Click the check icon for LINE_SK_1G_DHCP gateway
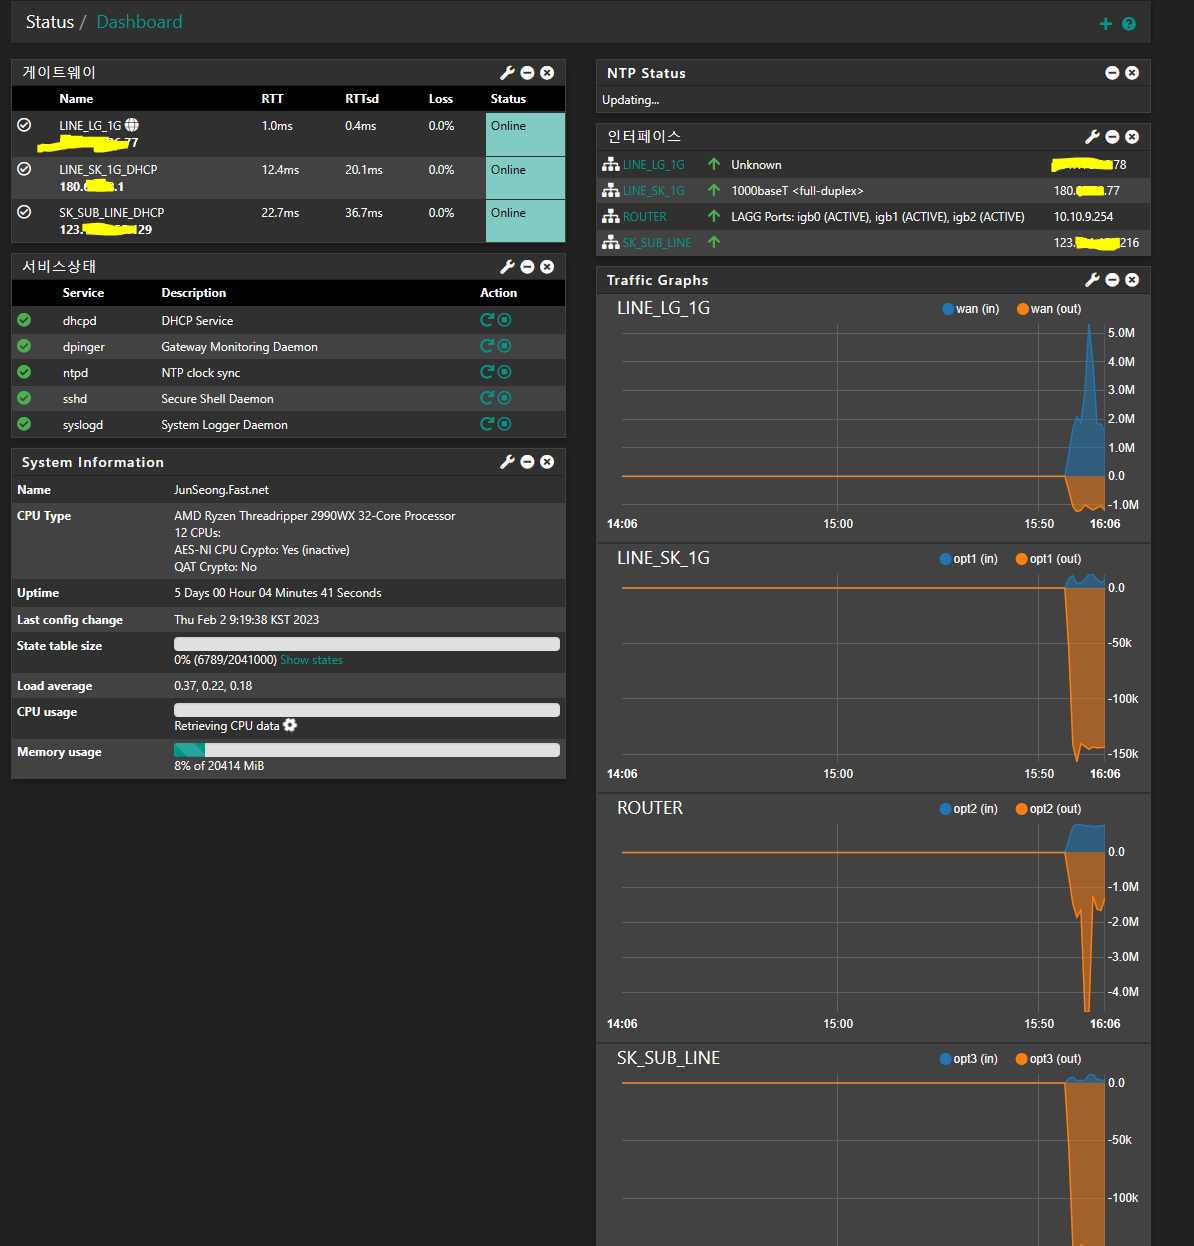The image size is (1194, 1246). pos(24,169)
